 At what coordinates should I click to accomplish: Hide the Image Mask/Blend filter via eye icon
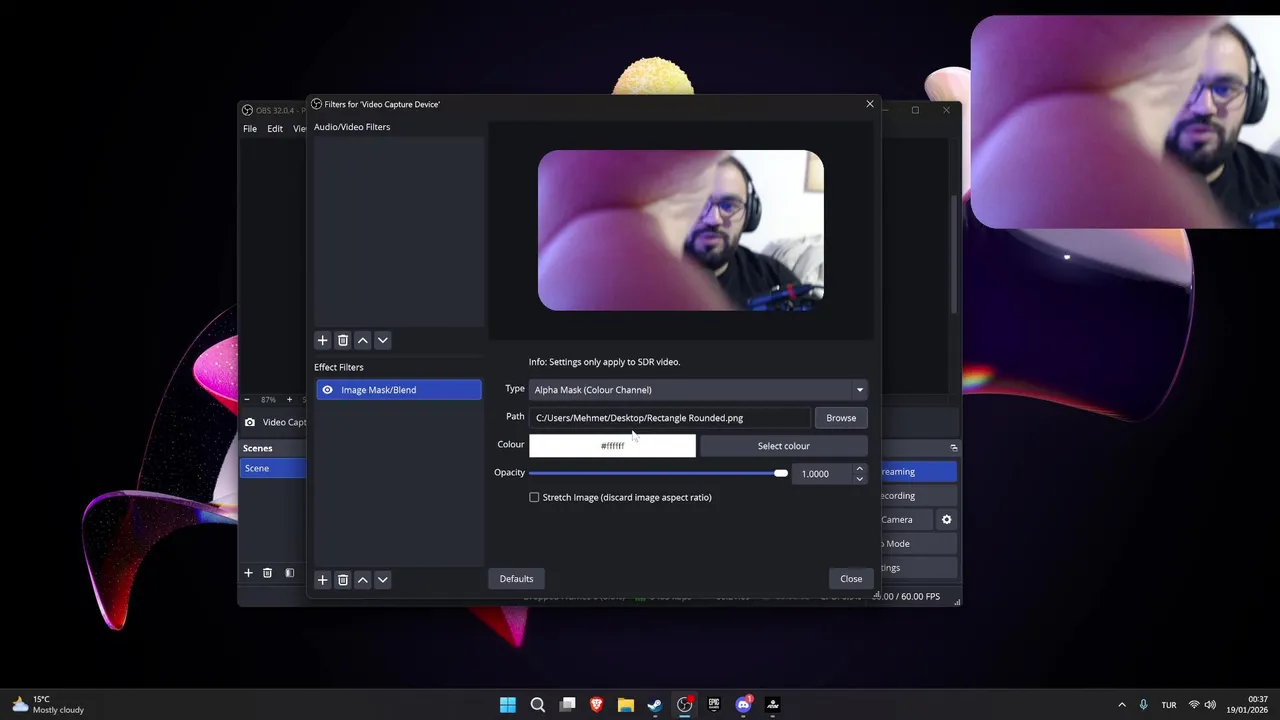(327, 390)
